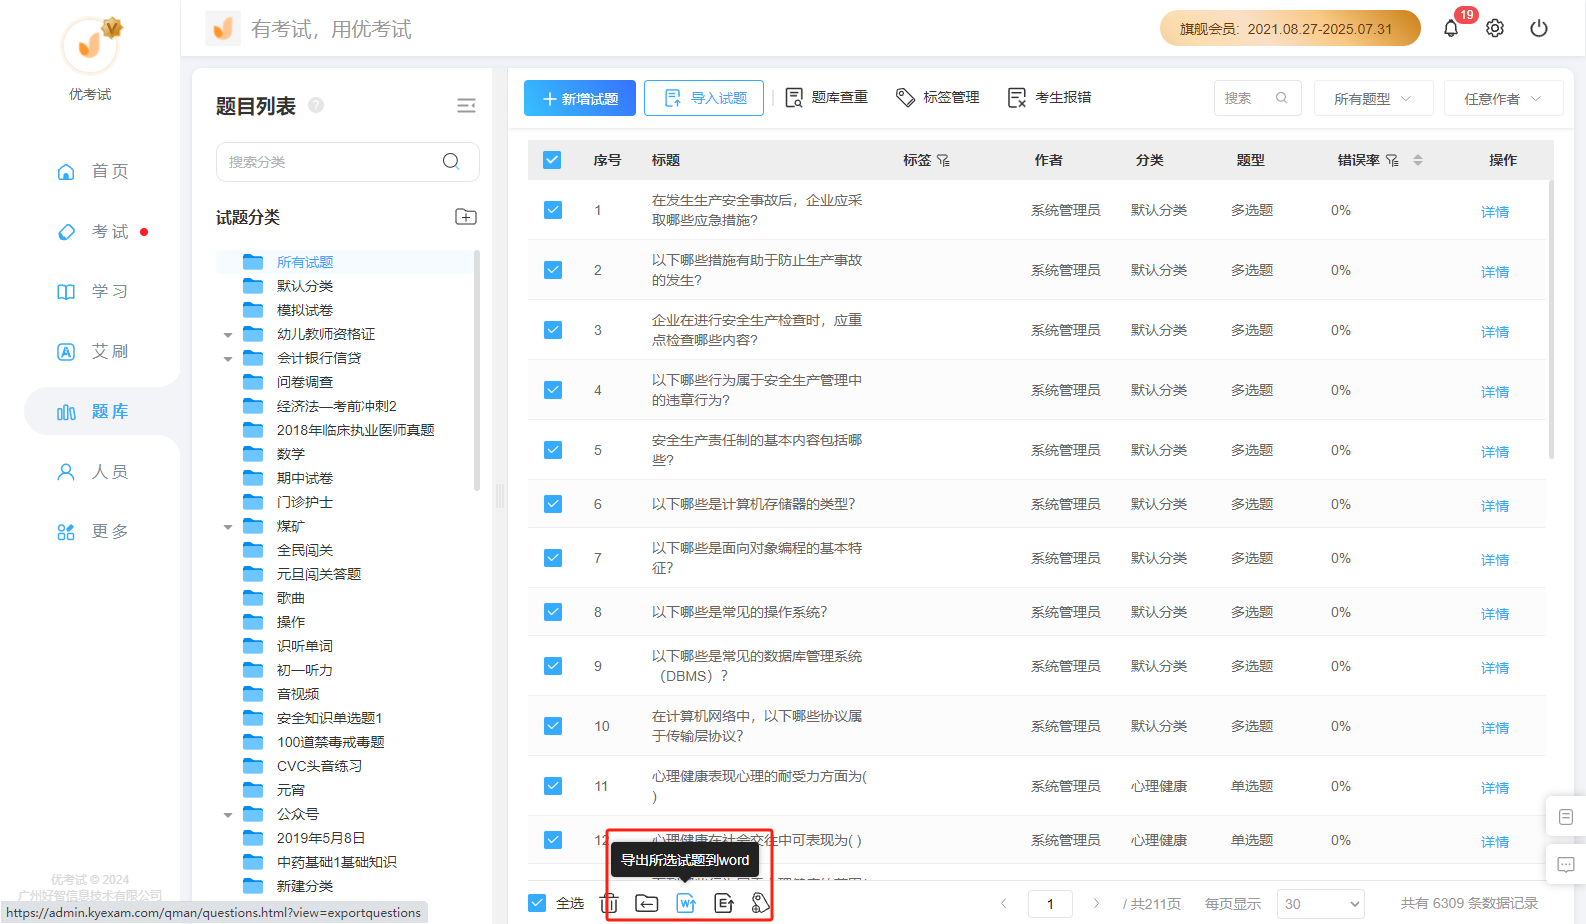
Task: Go to 人员 in sidebar
Action: click(92, 471)
